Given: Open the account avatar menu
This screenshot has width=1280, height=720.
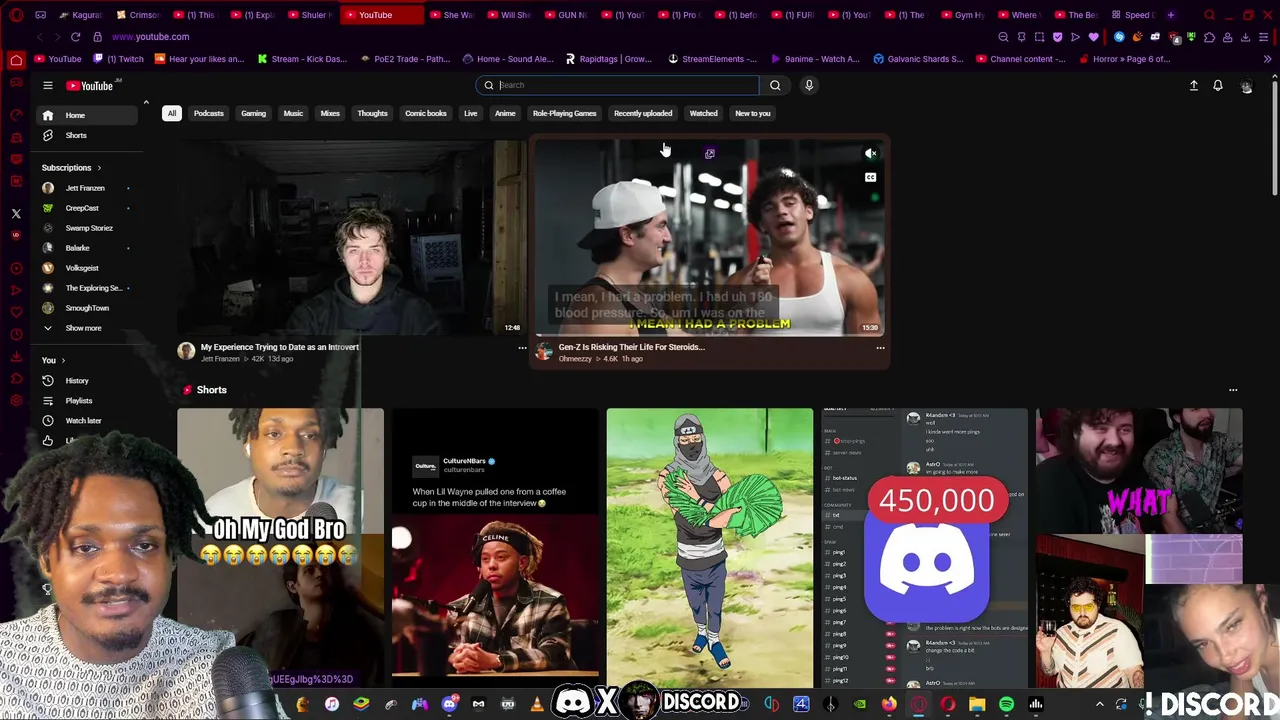Looking at the screenshot, I should click(1246, 86).
